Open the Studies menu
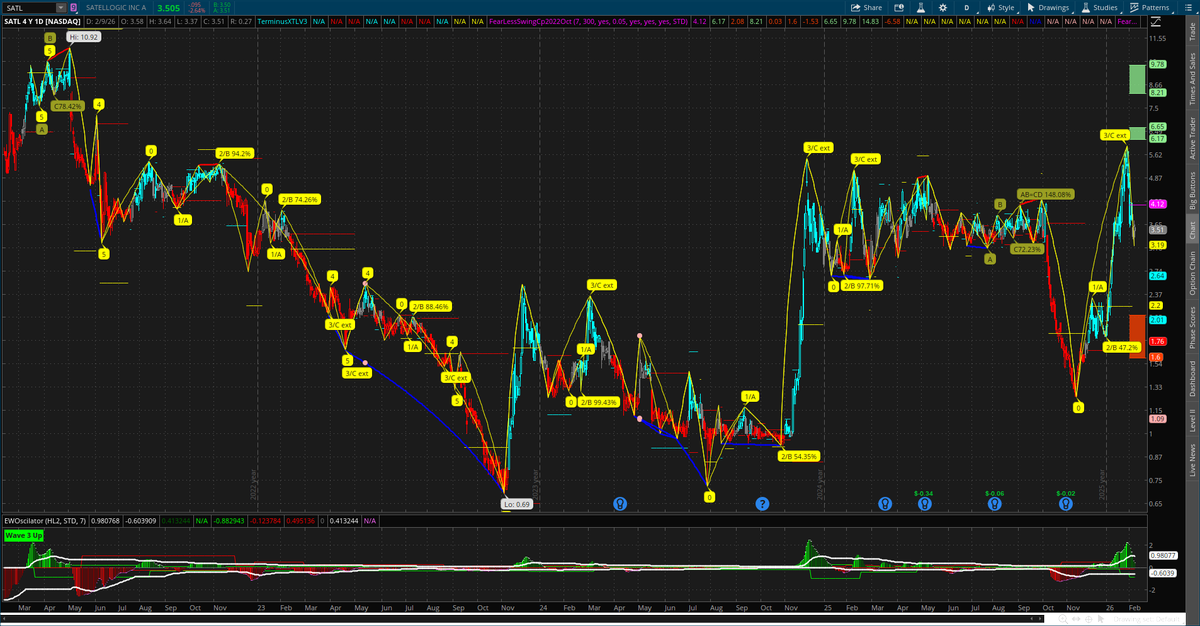This screenshot has height=626, width=1200. [1100, 7]
